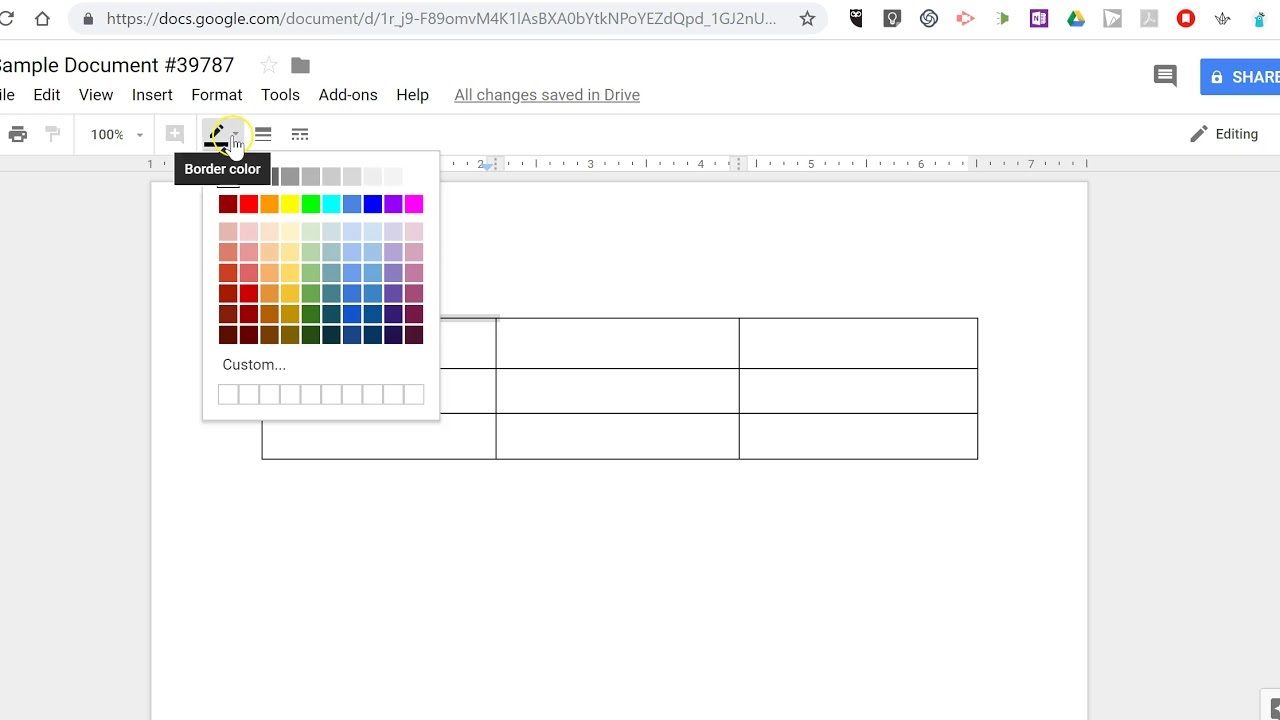Screen dimensions: 1280x720
Task: Click the Border width icon
Action: 263,134
